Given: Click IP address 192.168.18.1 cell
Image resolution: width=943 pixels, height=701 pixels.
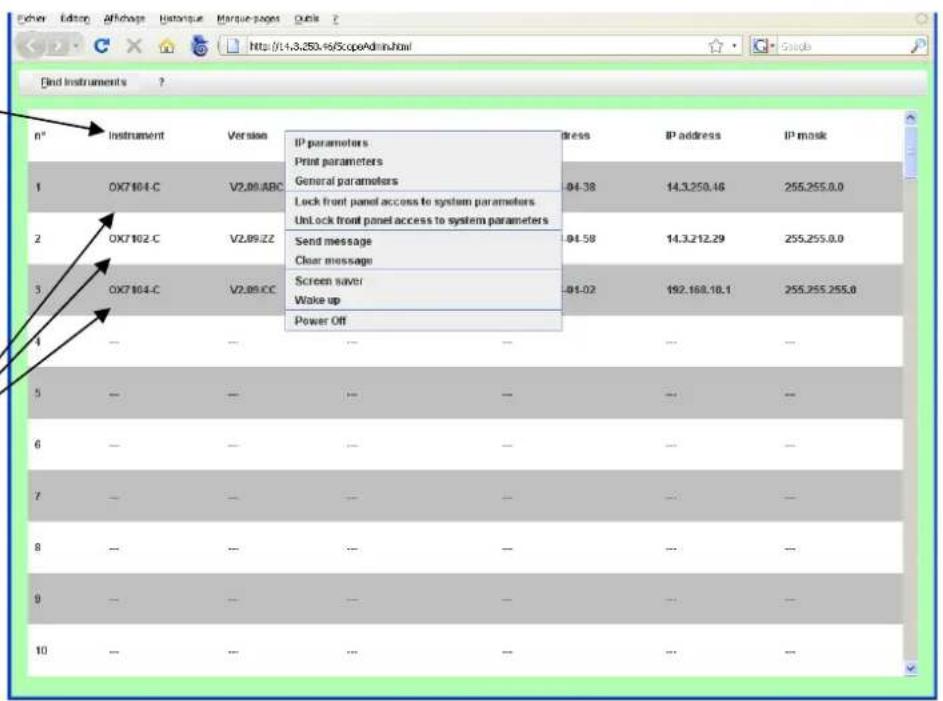Looking at the screenshot, I should tap(698, 290).
